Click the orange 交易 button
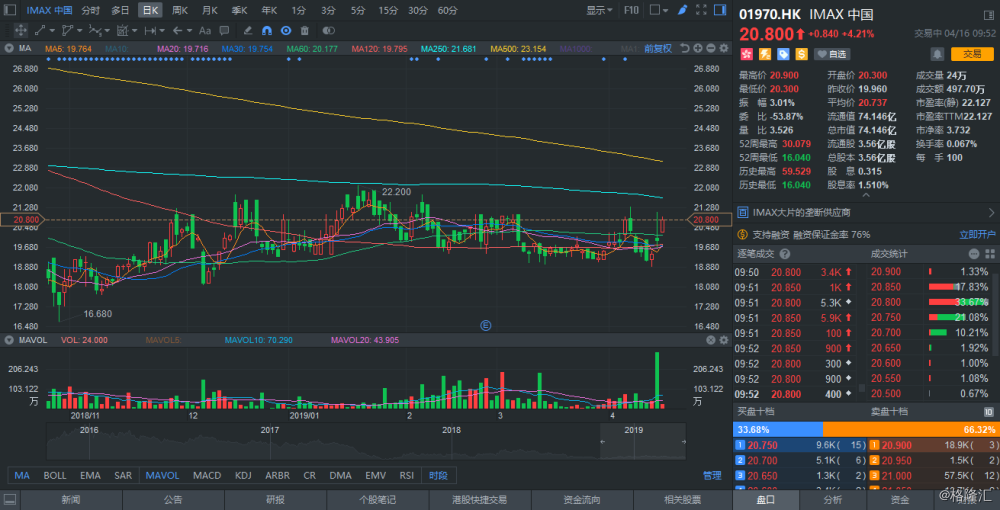This screenshot has height=510, width=1000. tap(971, 54)
